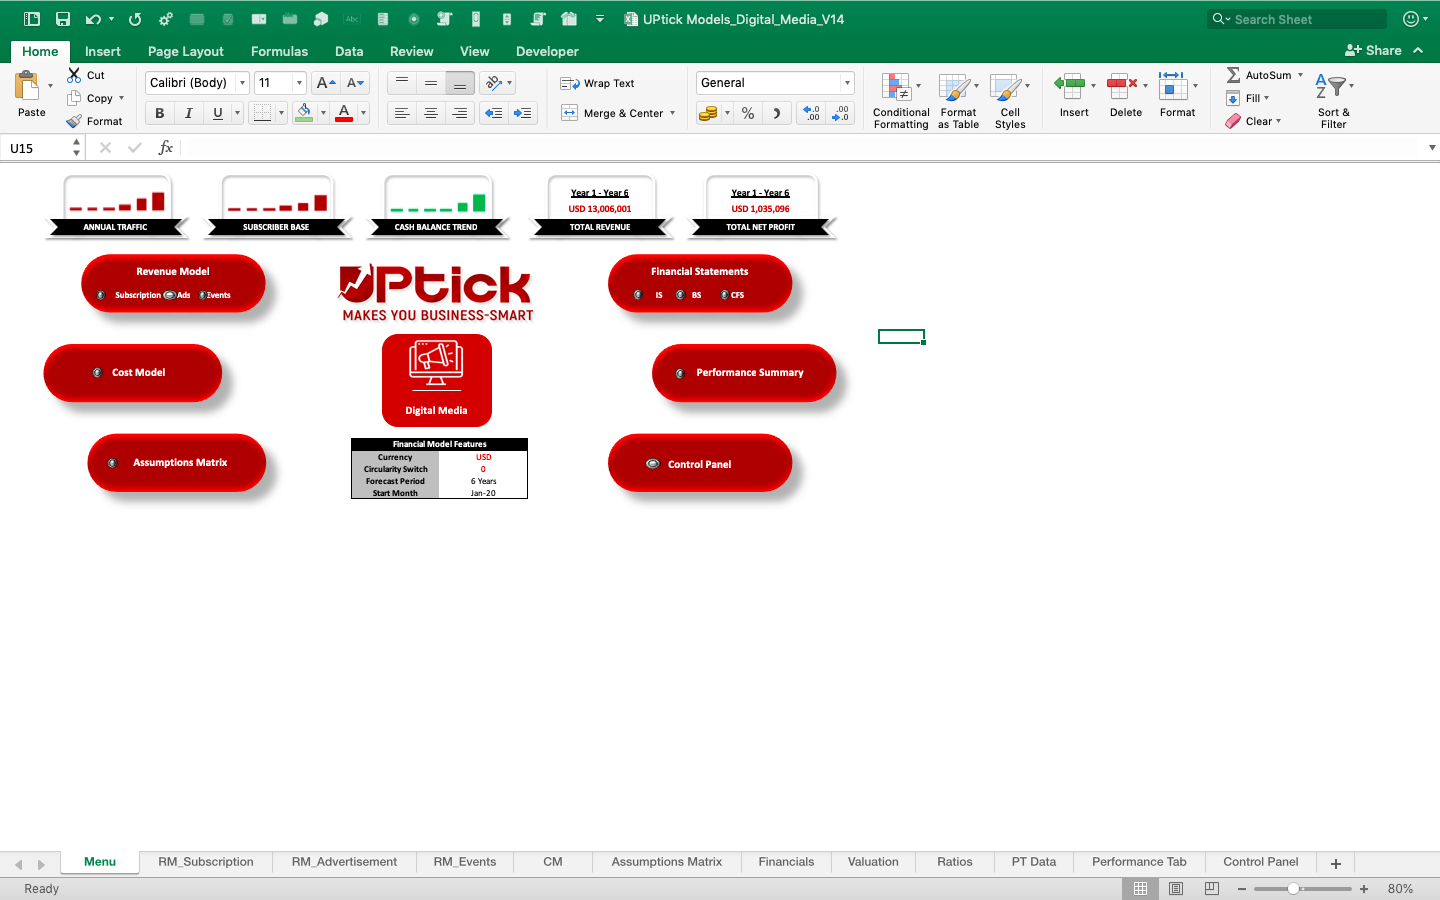
Task: Click the Save icon in title bar
Action: pyautogui.click(x=62, y=19)
